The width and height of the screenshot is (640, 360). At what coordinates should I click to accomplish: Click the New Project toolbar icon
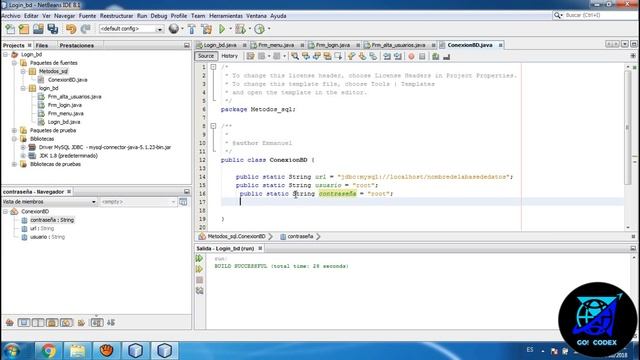click(x=24, y=29)
